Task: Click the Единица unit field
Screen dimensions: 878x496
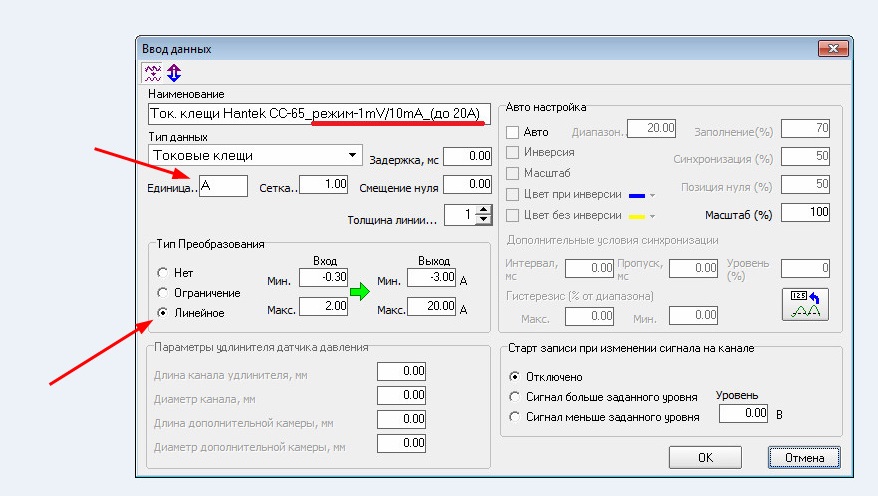Action: [223, 186]
